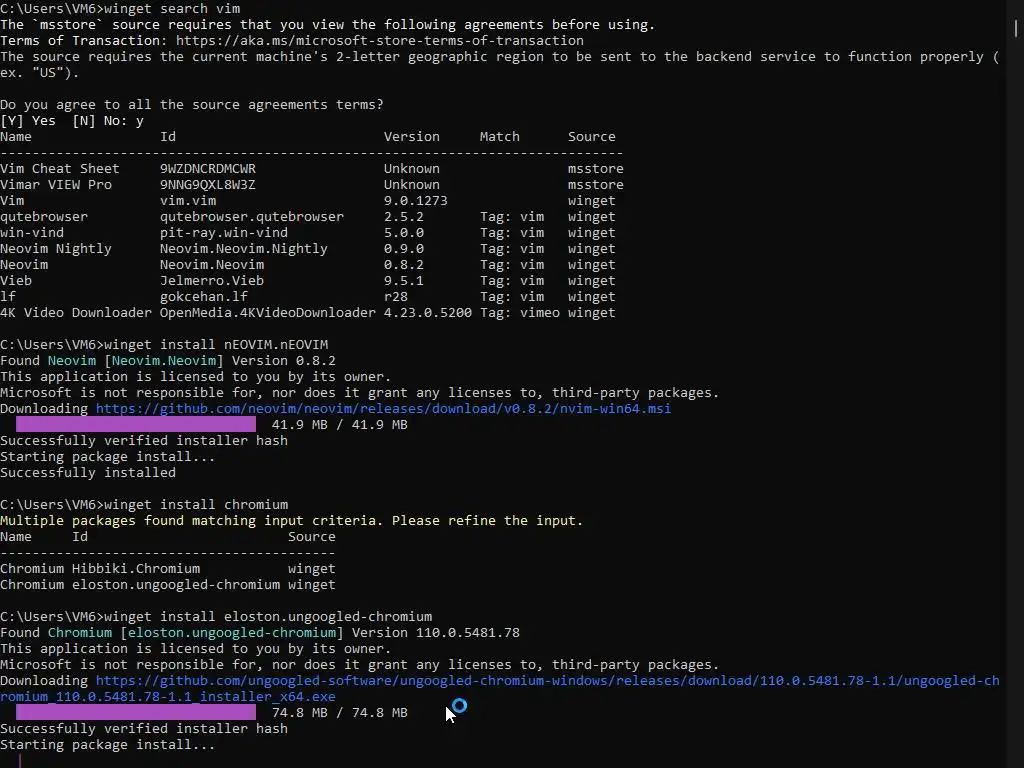Click the 'winget install chromium' command
The width and height of the screenshot is (1024, 768).
pos(196,505)
